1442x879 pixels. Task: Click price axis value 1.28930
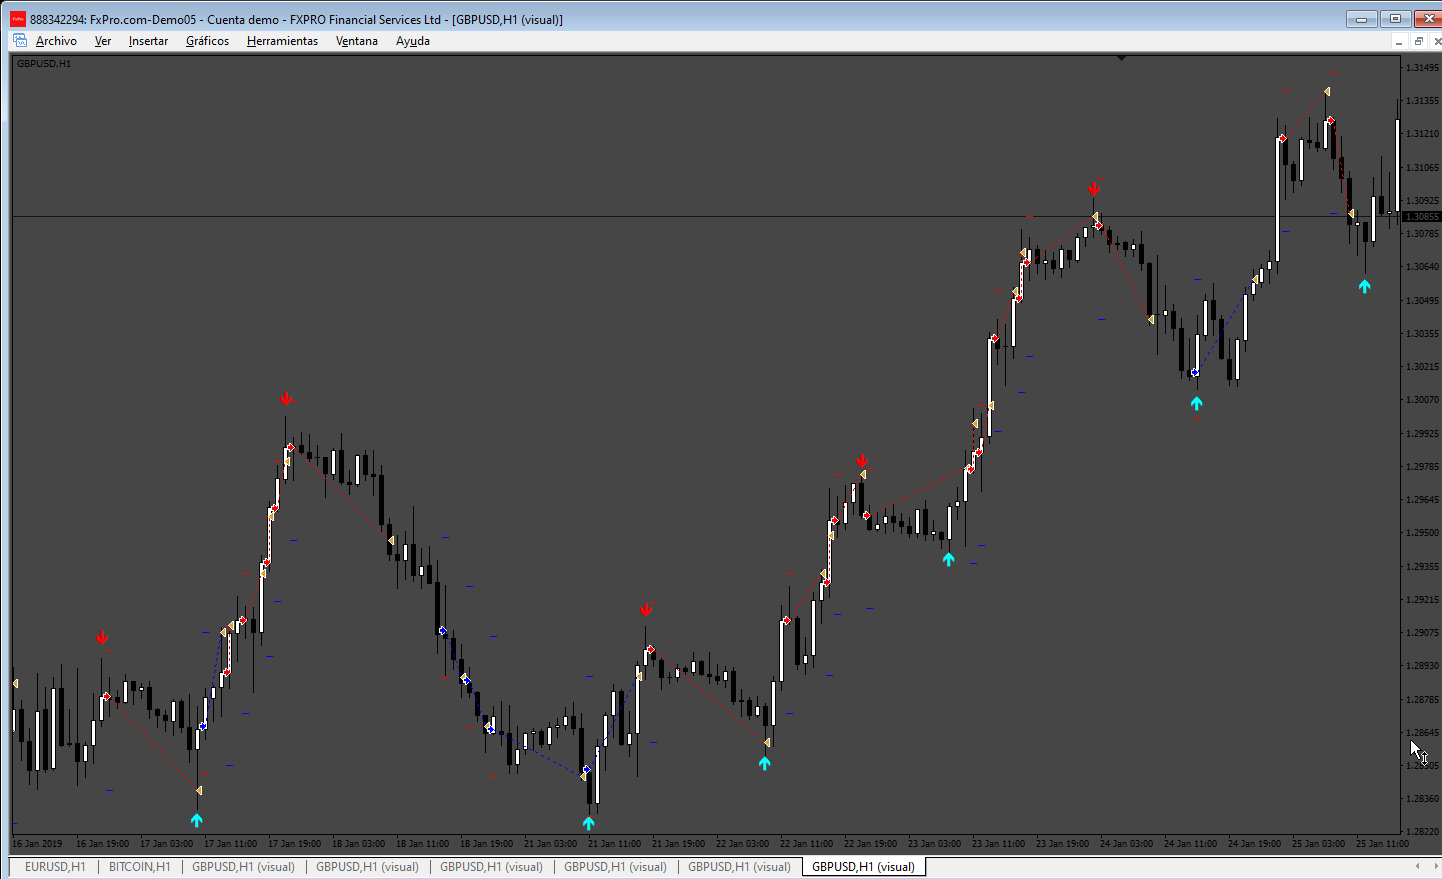pyautogui.click(x=1422, y=666)
